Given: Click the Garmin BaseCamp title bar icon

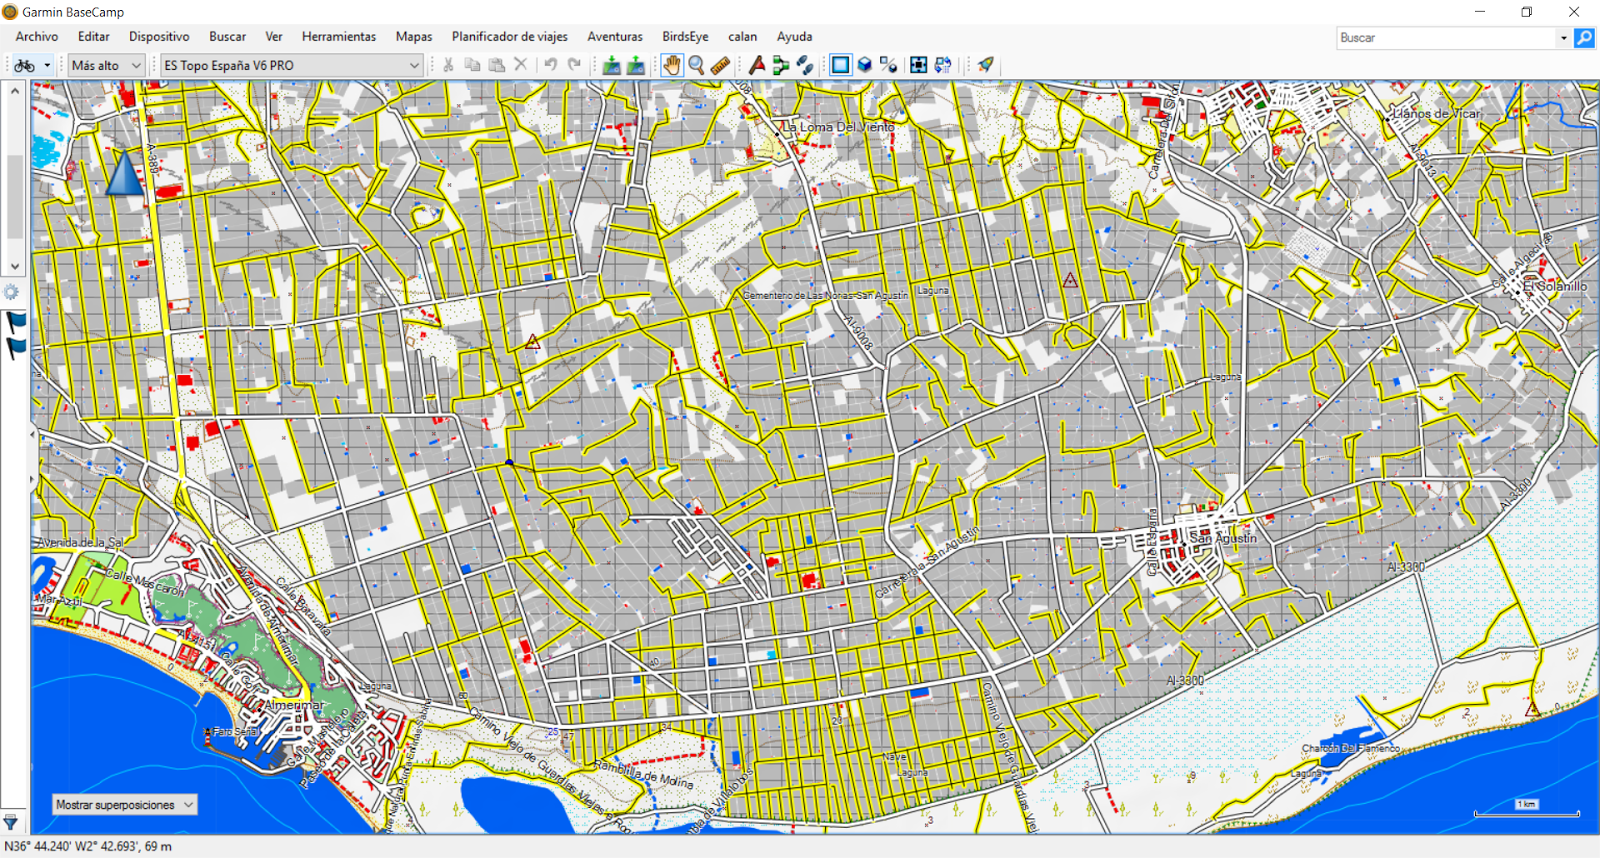Looking at the screenshot, I should 10,12.
